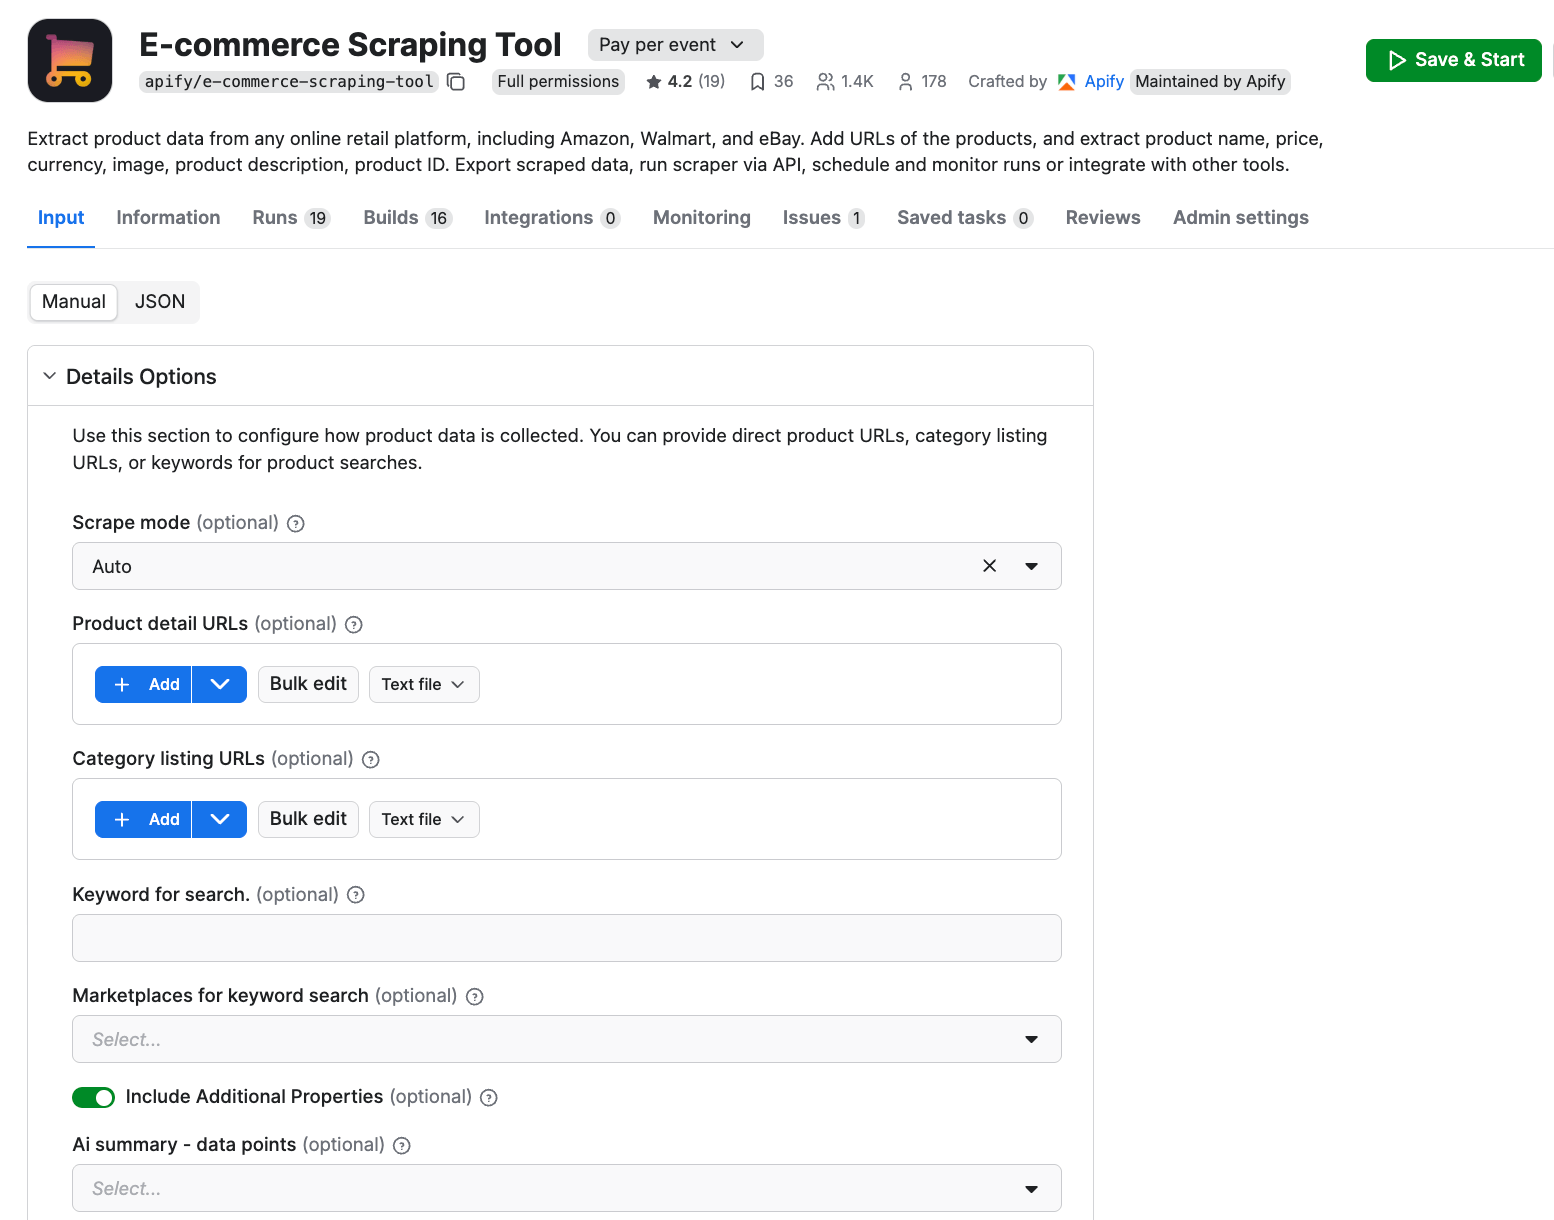The width and height of the screenshot is (1554, 1220).
Task: Open the Include Additional Properties help icon
Action: tap(488, 1097)
